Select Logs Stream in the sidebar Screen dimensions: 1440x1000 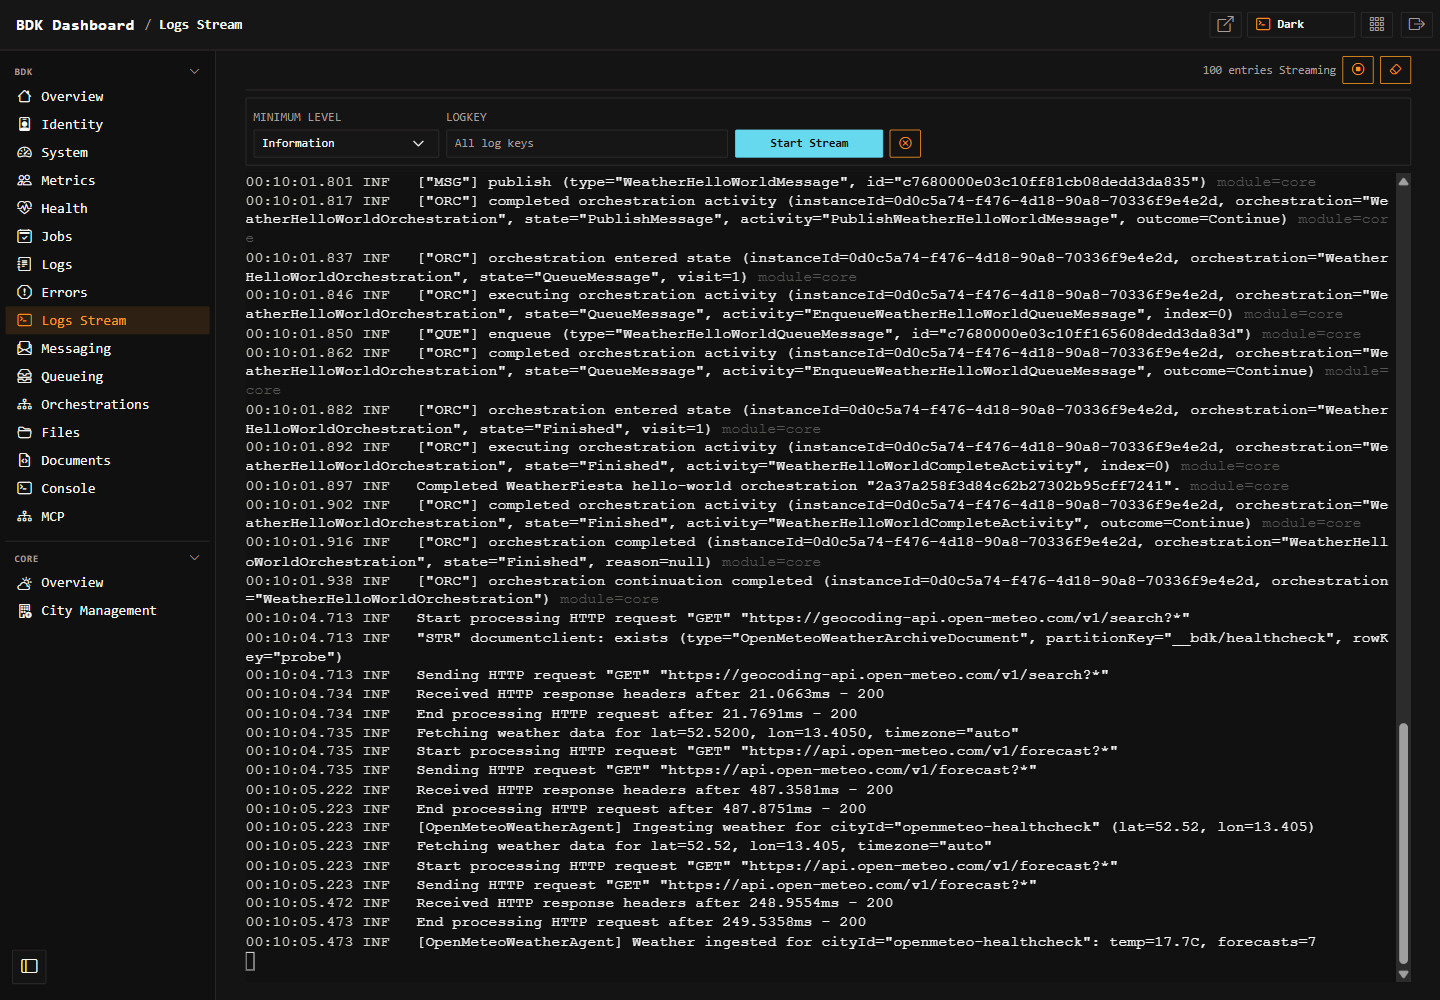(108, 320)
